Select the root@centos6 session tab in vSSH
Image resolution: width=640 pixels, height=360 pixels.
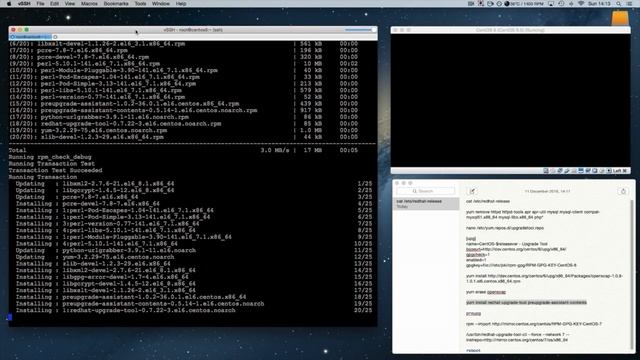(30, 37)
